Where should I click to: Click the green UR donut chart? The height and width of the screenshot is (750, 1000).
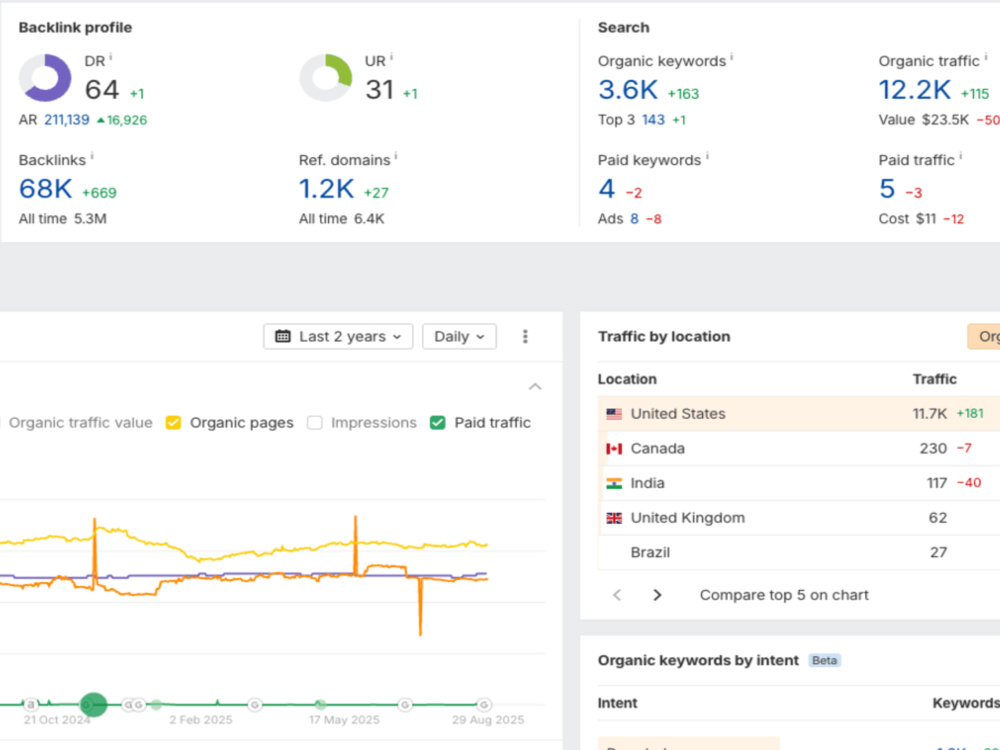point(326,78)
